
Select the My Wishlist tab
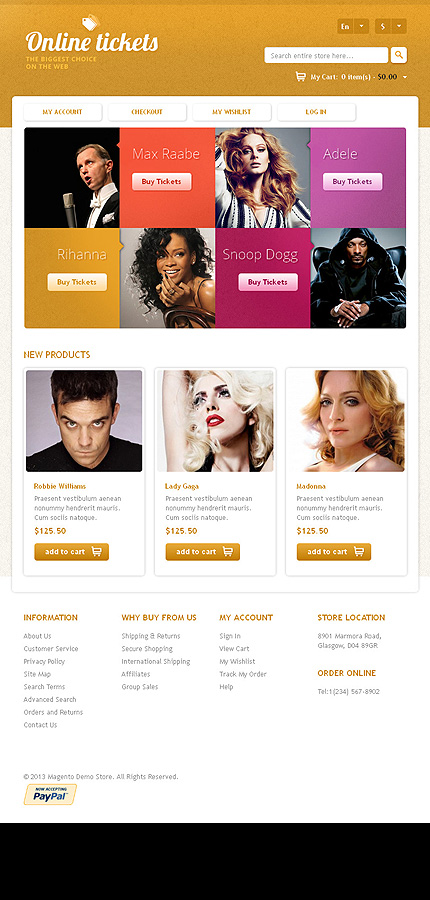pos(232,112)
